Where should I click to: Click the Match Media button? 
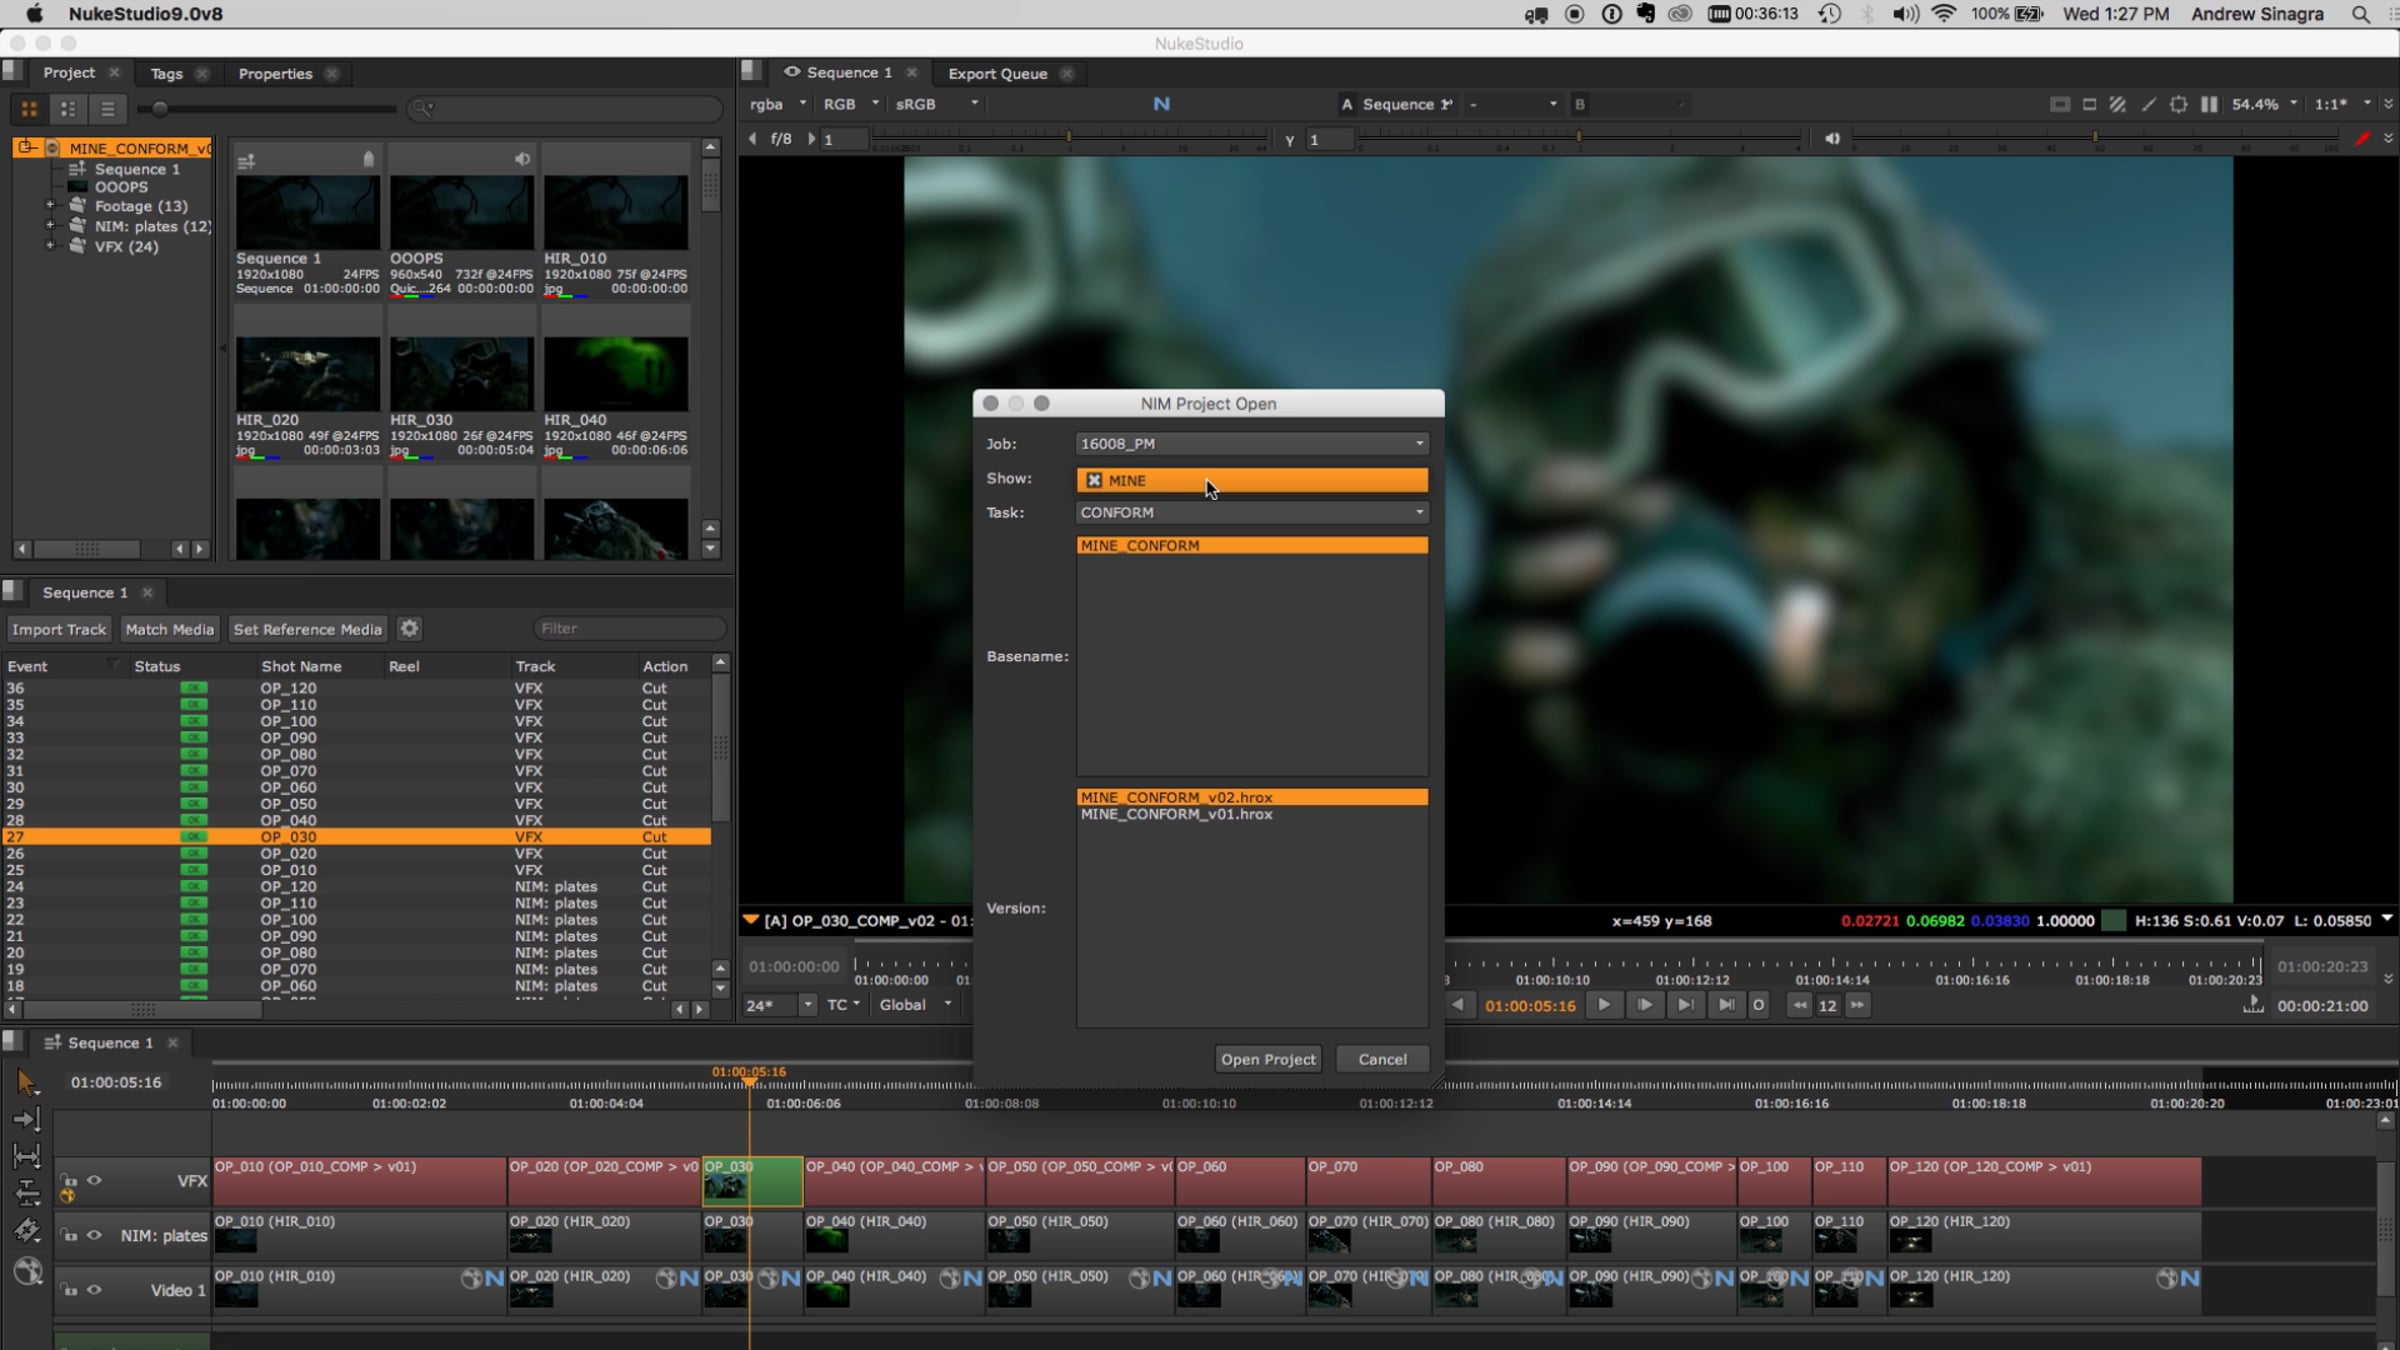point(169,629)
